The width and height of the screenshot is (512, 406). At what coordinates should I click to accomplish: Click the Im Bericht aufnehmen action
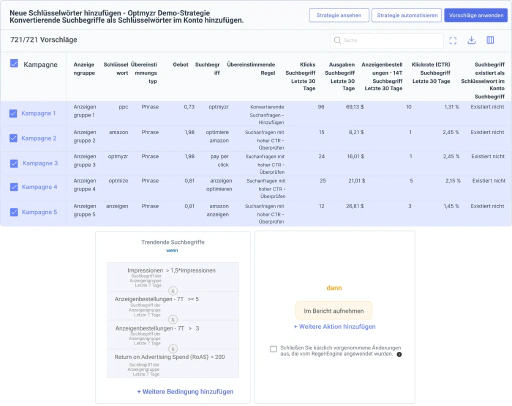pos(334,311)
